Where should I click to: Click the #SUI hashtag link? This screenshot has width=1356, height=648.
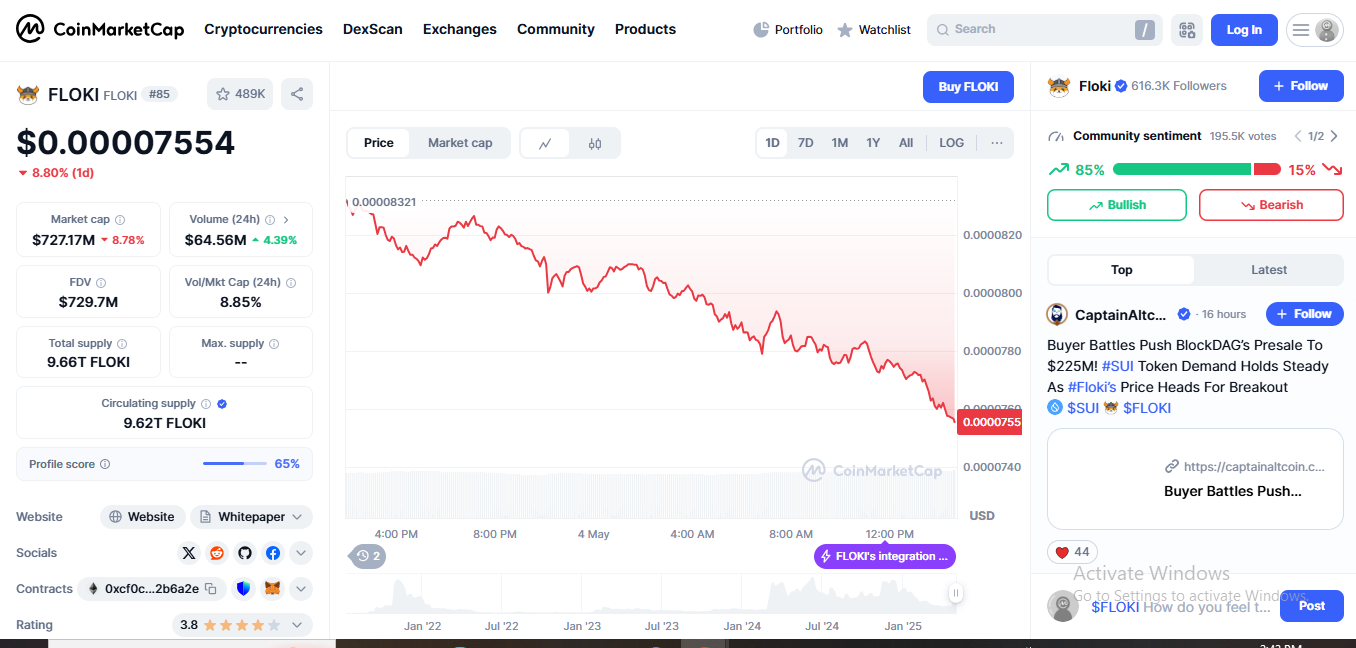click(1118, 366)
